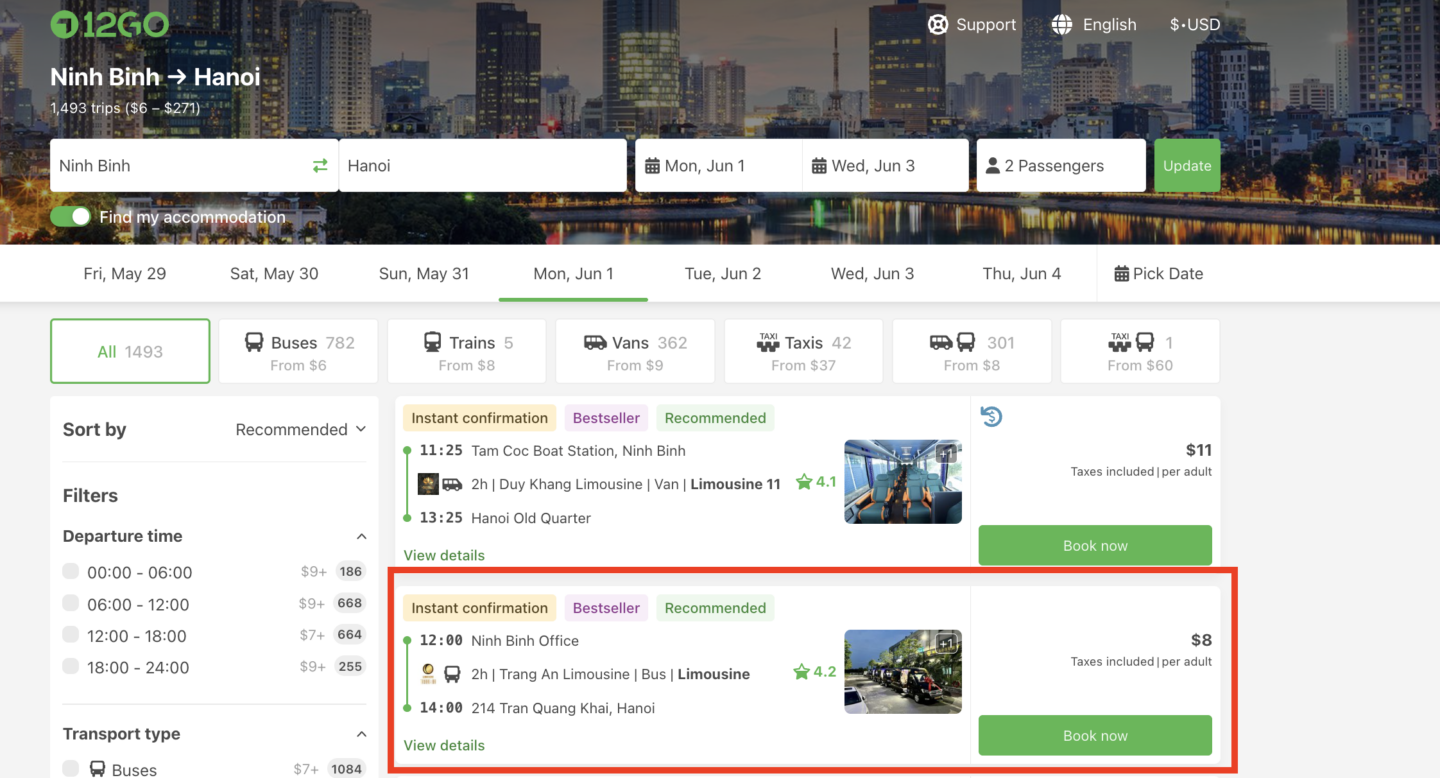Click the bus icon in the Trang An row
This screenshot has height=778, width=1440.
(x=452, y=674)
